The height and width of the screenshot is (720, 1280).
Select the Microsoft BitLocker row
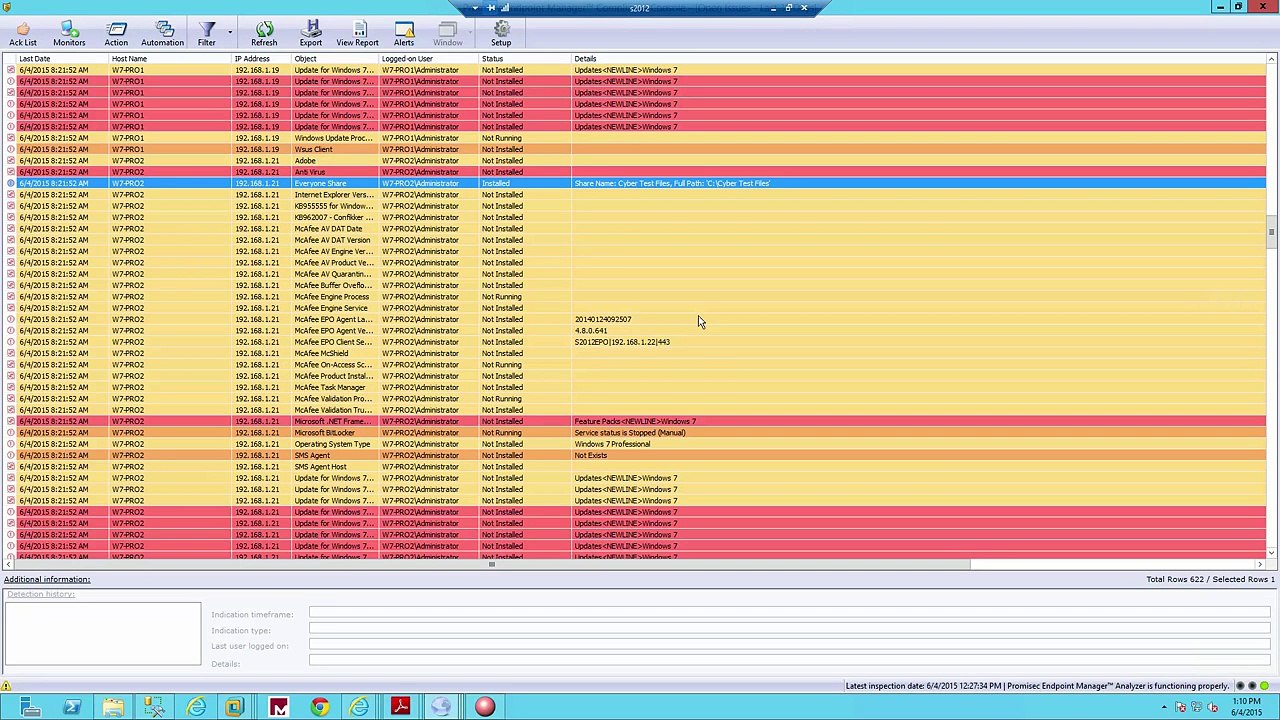pyautogui.click(x=636, y=433)
